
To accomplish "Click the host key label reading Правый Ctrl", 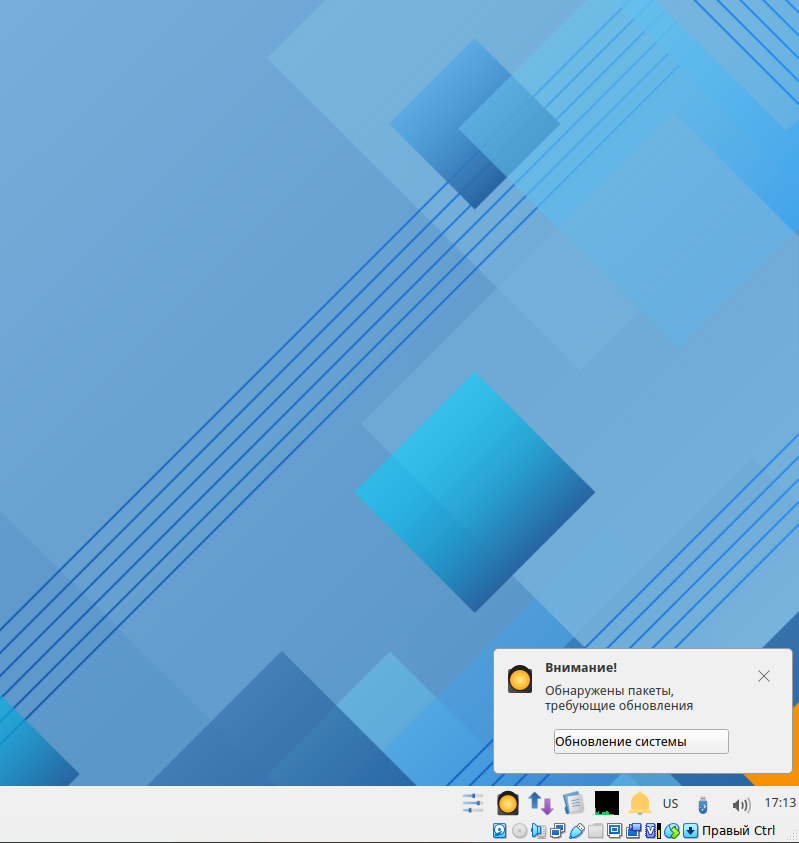I will pyautogui.click(x=738, y=831).
